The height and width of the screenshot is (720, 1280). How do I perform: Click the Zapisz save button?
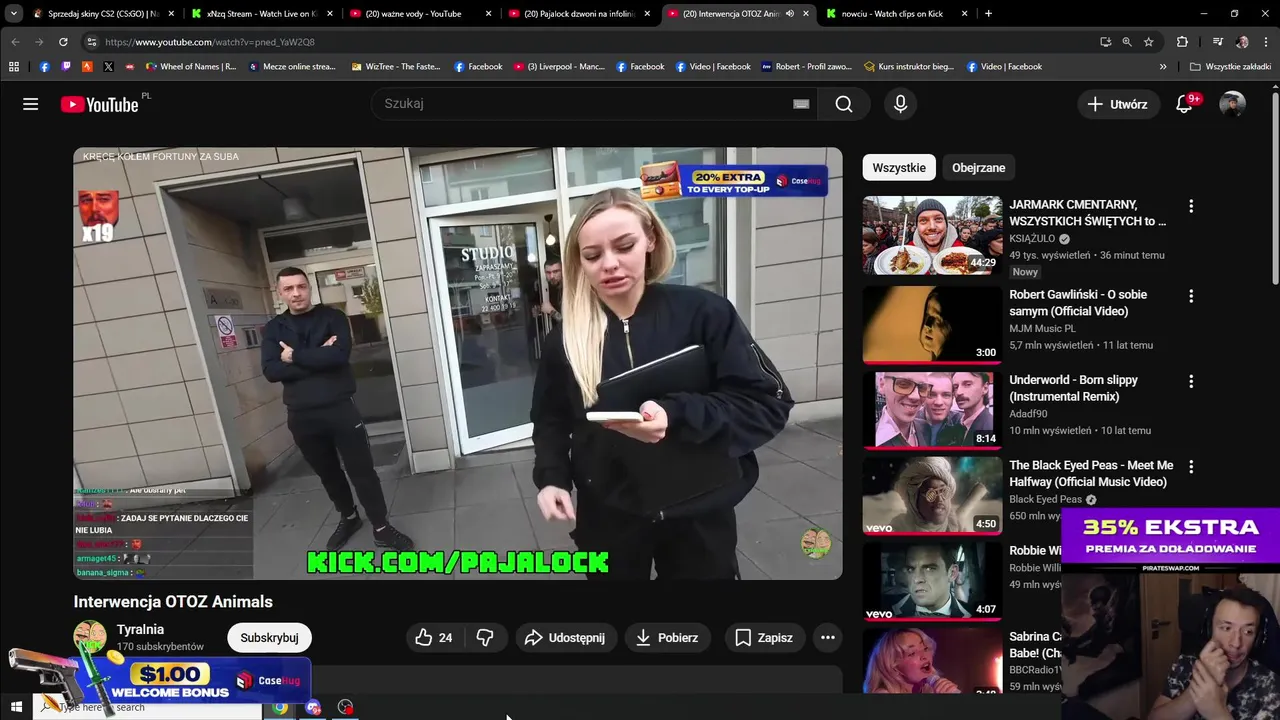coord(764,637)
